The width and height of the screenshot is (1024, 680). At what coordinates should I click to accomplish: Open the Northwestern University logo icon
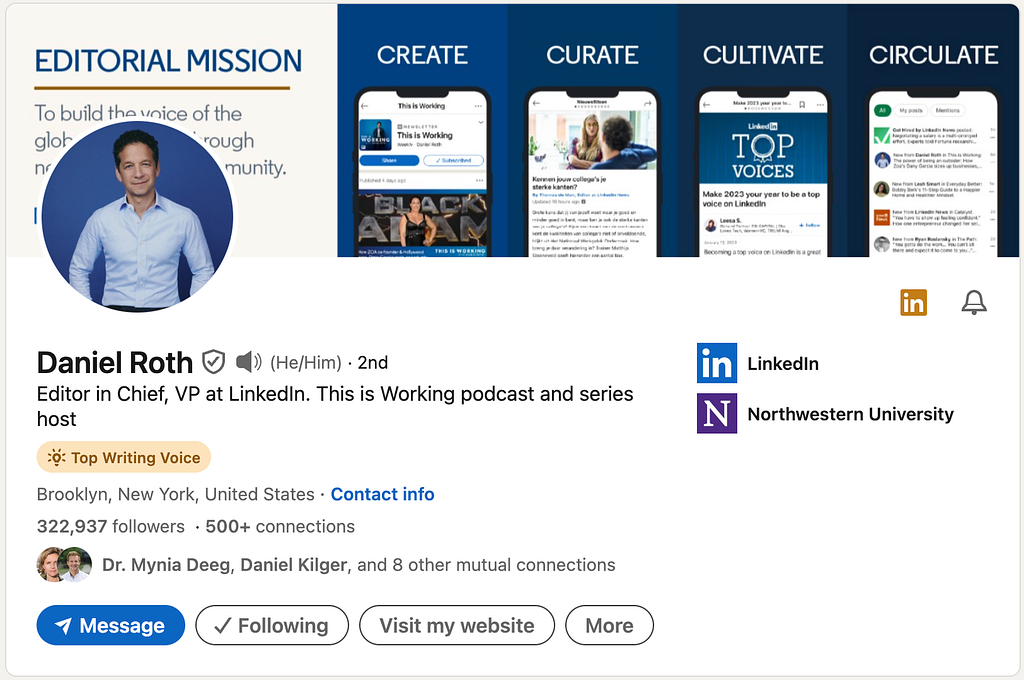(717, 413)
